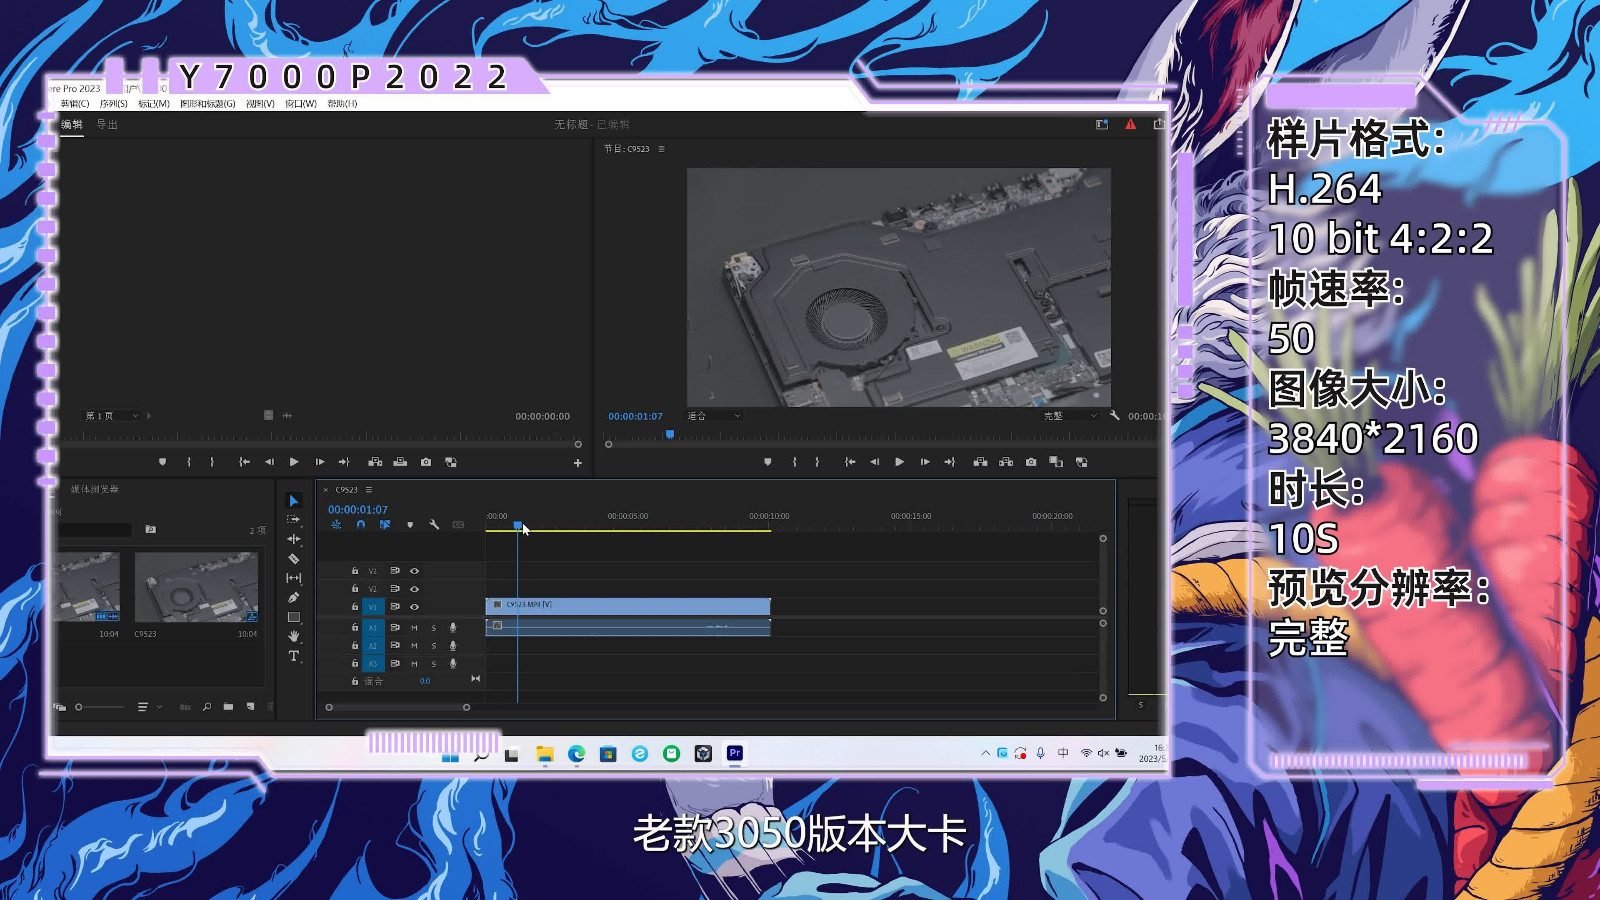
Task: Step back one frame in Program monitor
Action: (x=874, y=462)
